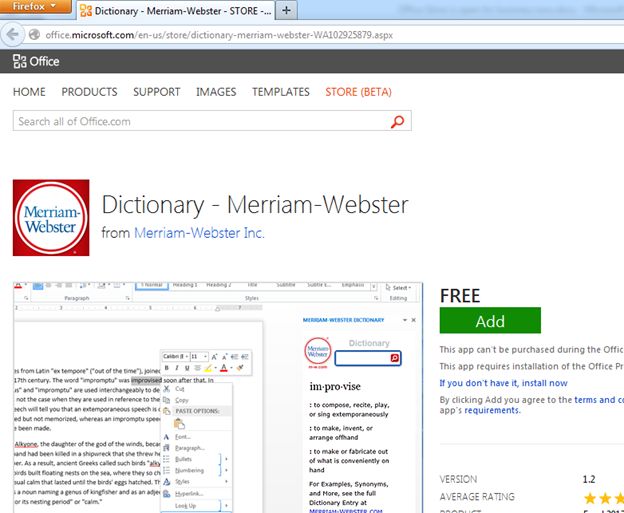Image resolution: width=624 pixels, height=513 pixels.
Task: Click the site identity globe icon
Action: coord(35,35)
